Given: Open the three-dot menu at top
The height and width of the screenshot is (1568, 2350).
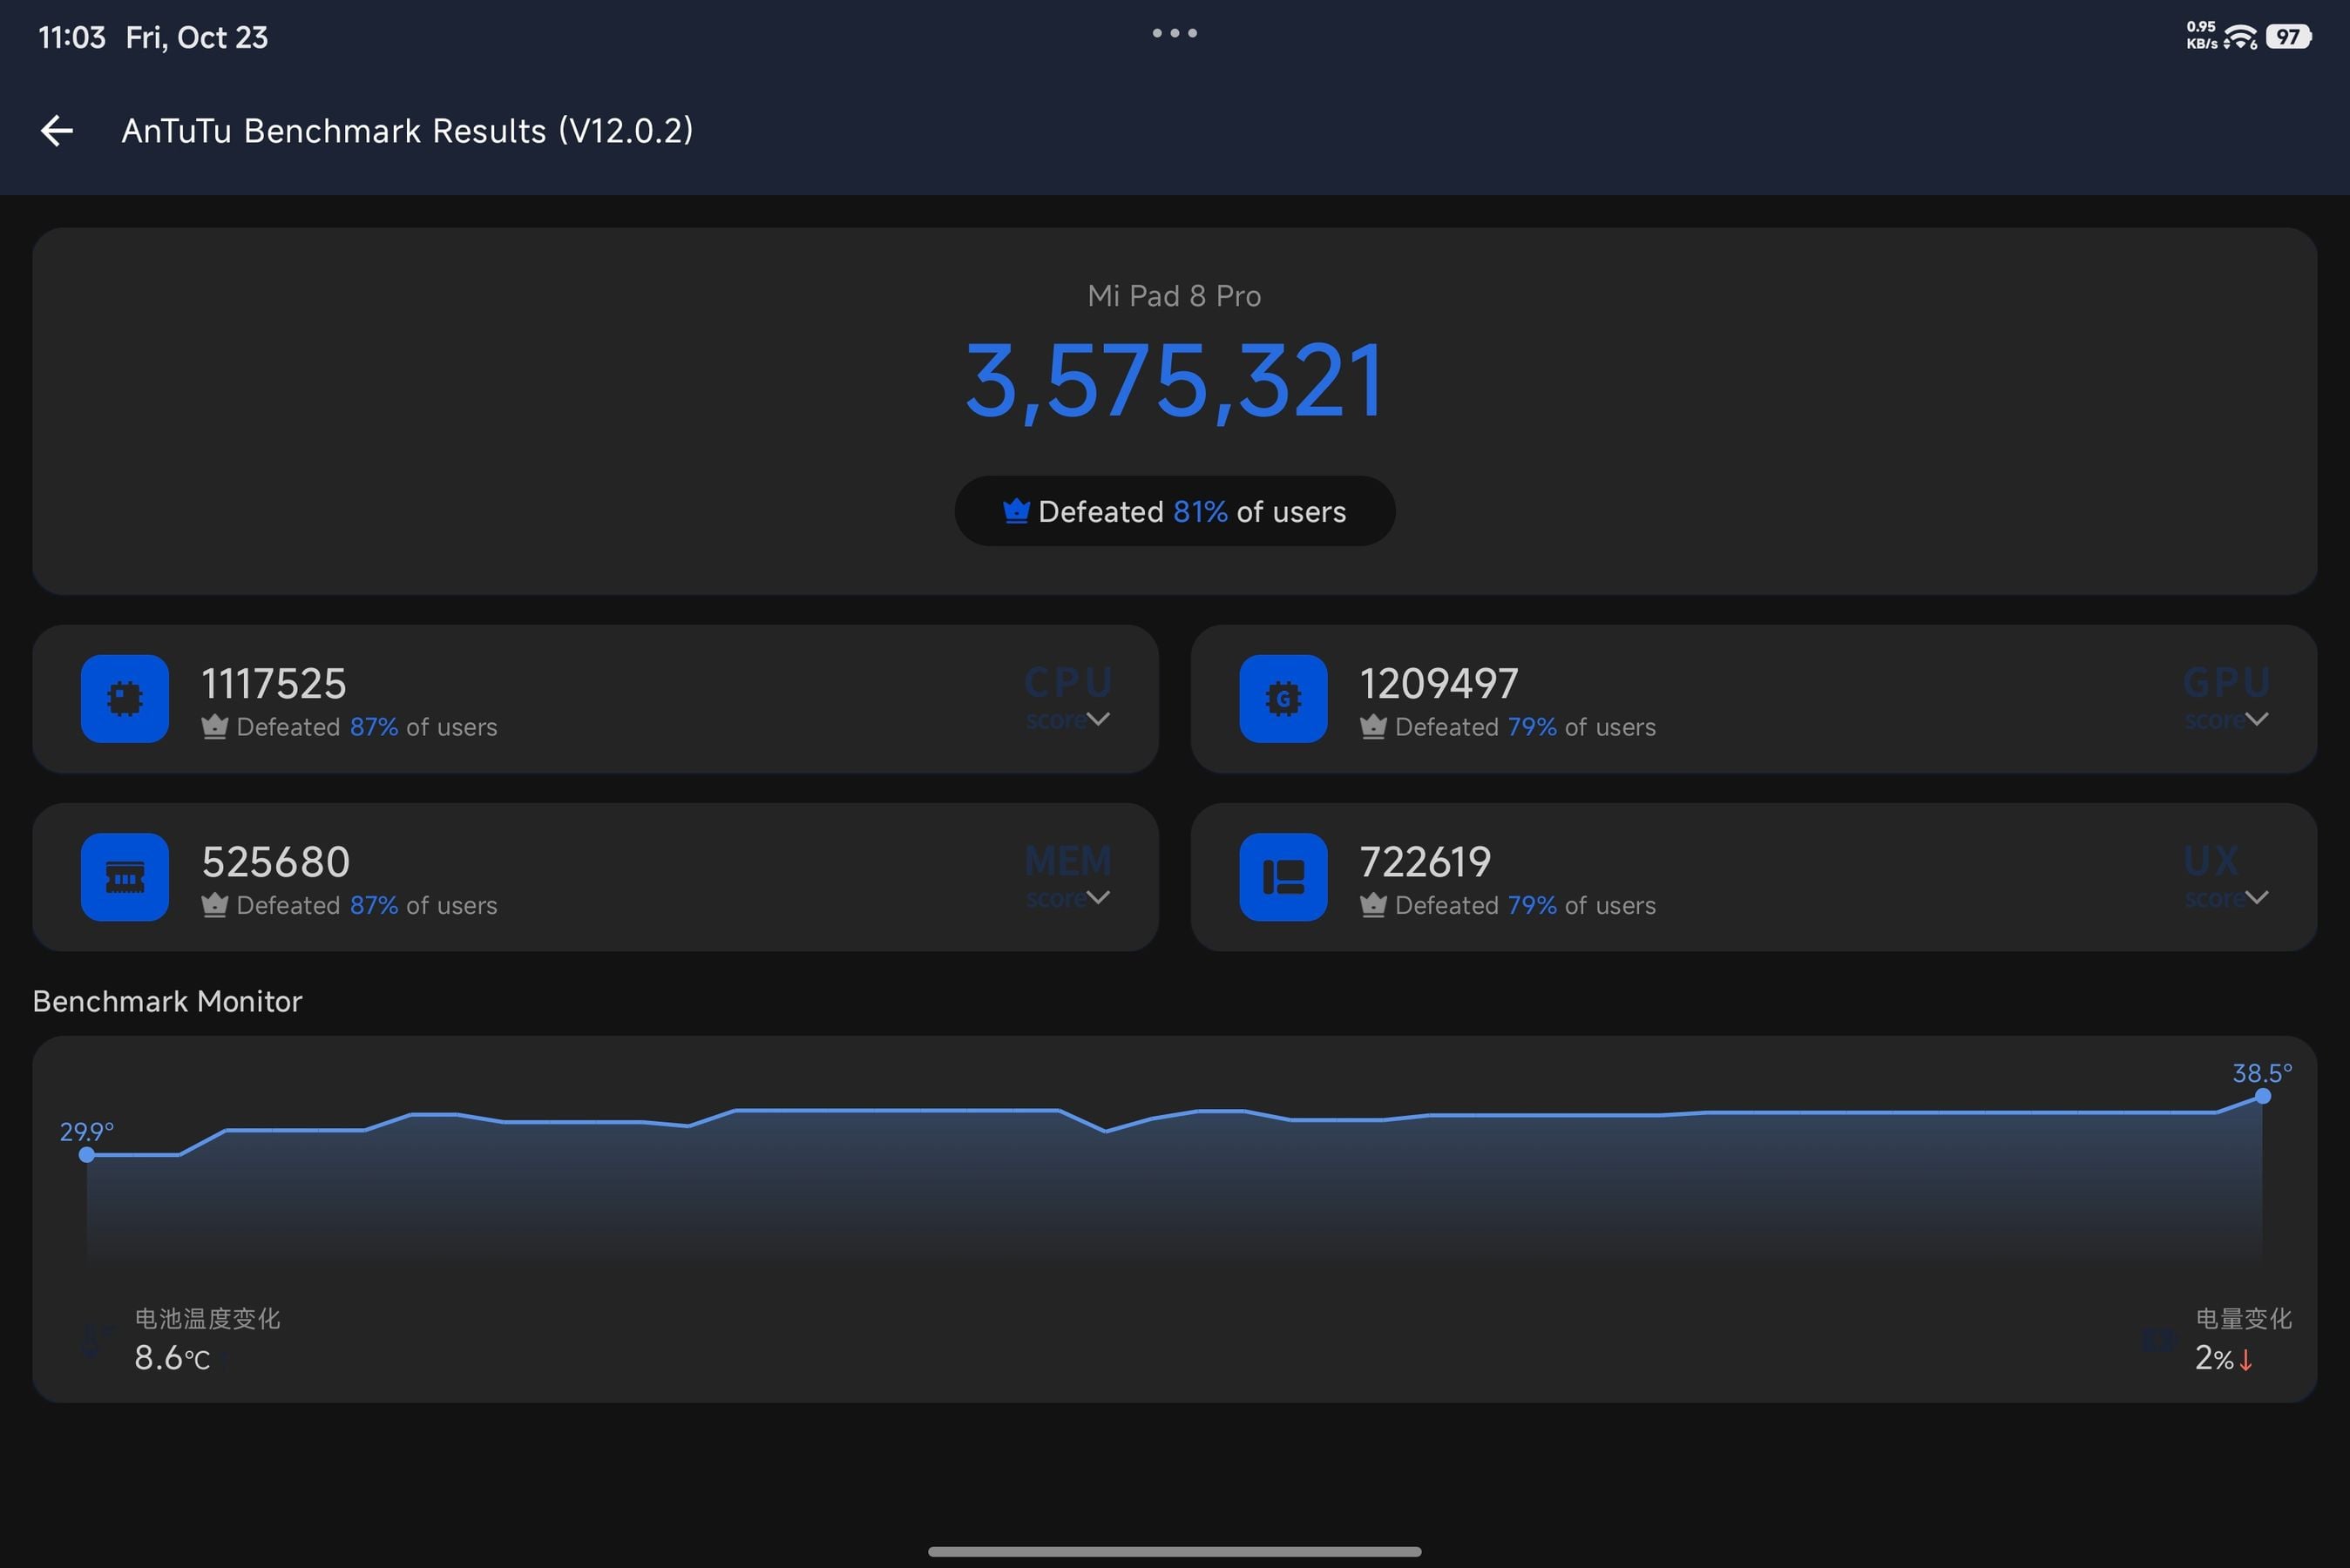Looking at the screenshot, I should point(1174,33).
